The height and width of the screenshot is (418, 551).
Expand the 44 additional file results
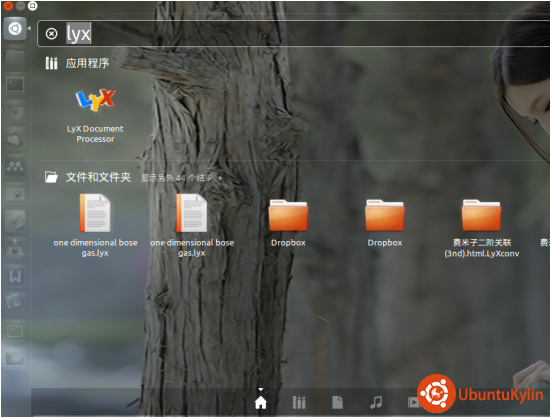point(181,178)
